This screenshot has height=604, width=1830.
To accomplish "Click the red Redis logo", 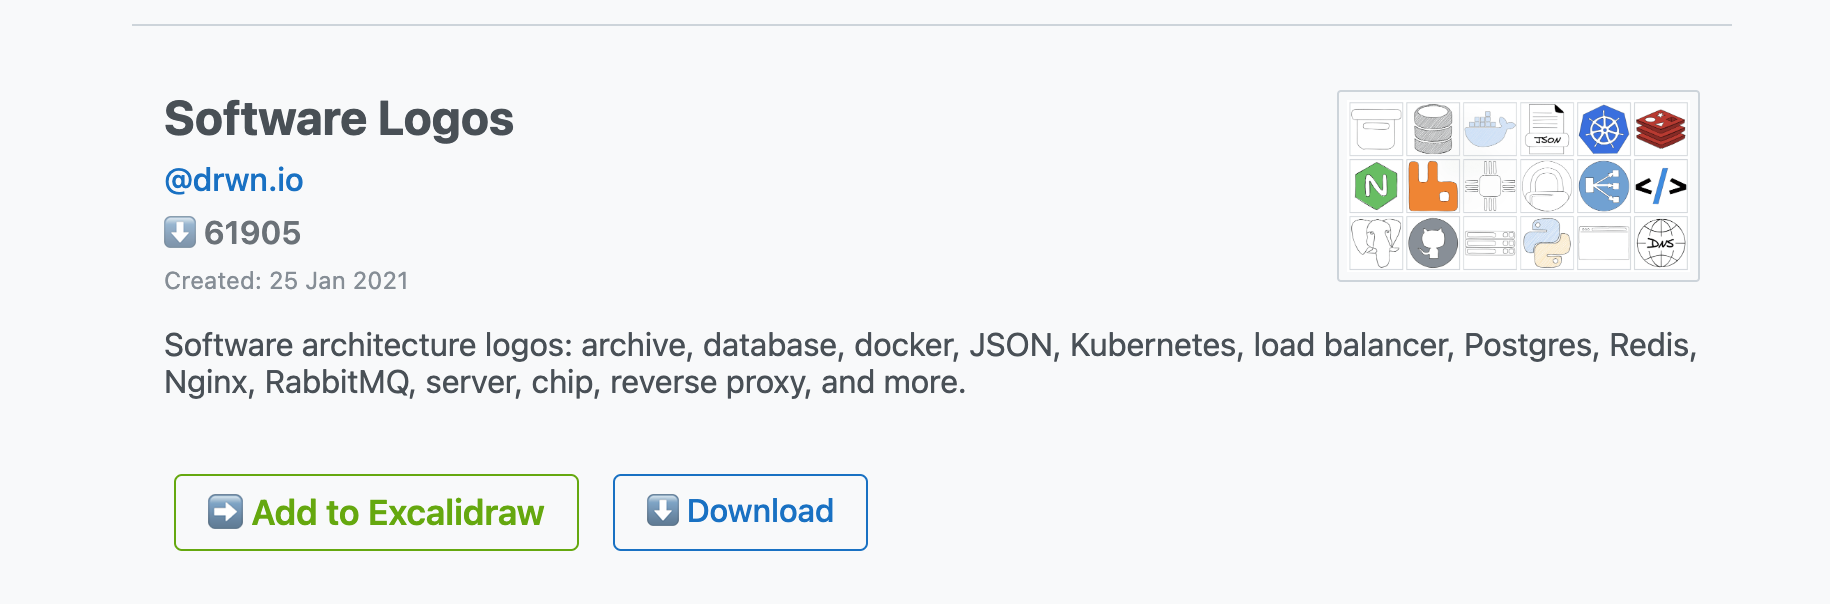I will [1661, 129].
